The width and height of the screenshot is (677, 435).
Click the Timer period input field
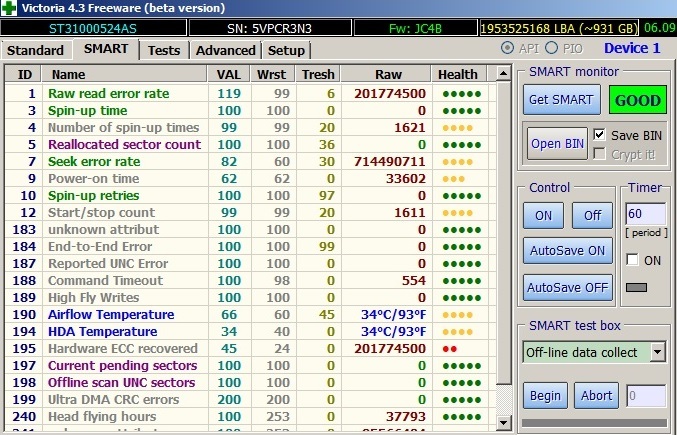pyautogui.click(x=645, y=214)
